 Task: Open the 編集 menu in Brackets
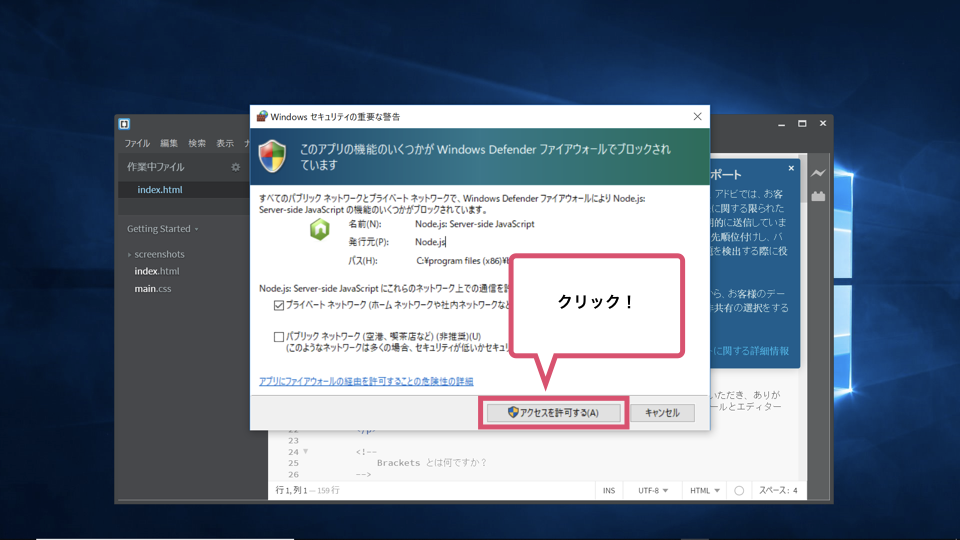click(x=169, y=143)
